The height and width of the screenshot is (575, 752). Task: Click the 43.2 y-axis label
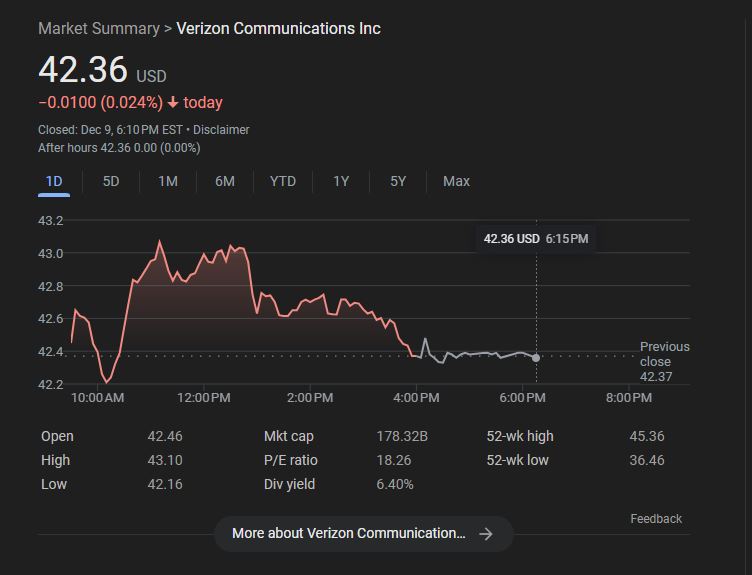[x=50, y=221]
